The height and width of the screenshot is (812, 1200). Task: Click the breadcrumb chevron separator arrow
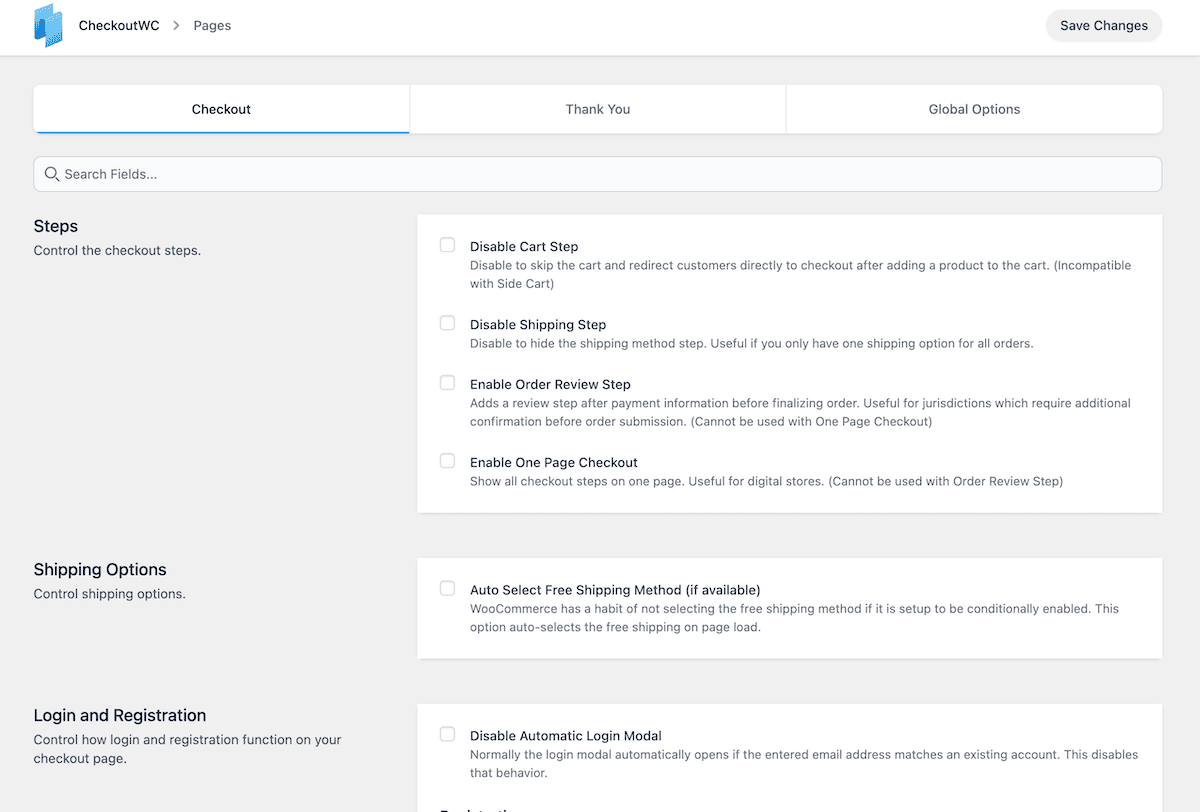[x=176, y=26]
